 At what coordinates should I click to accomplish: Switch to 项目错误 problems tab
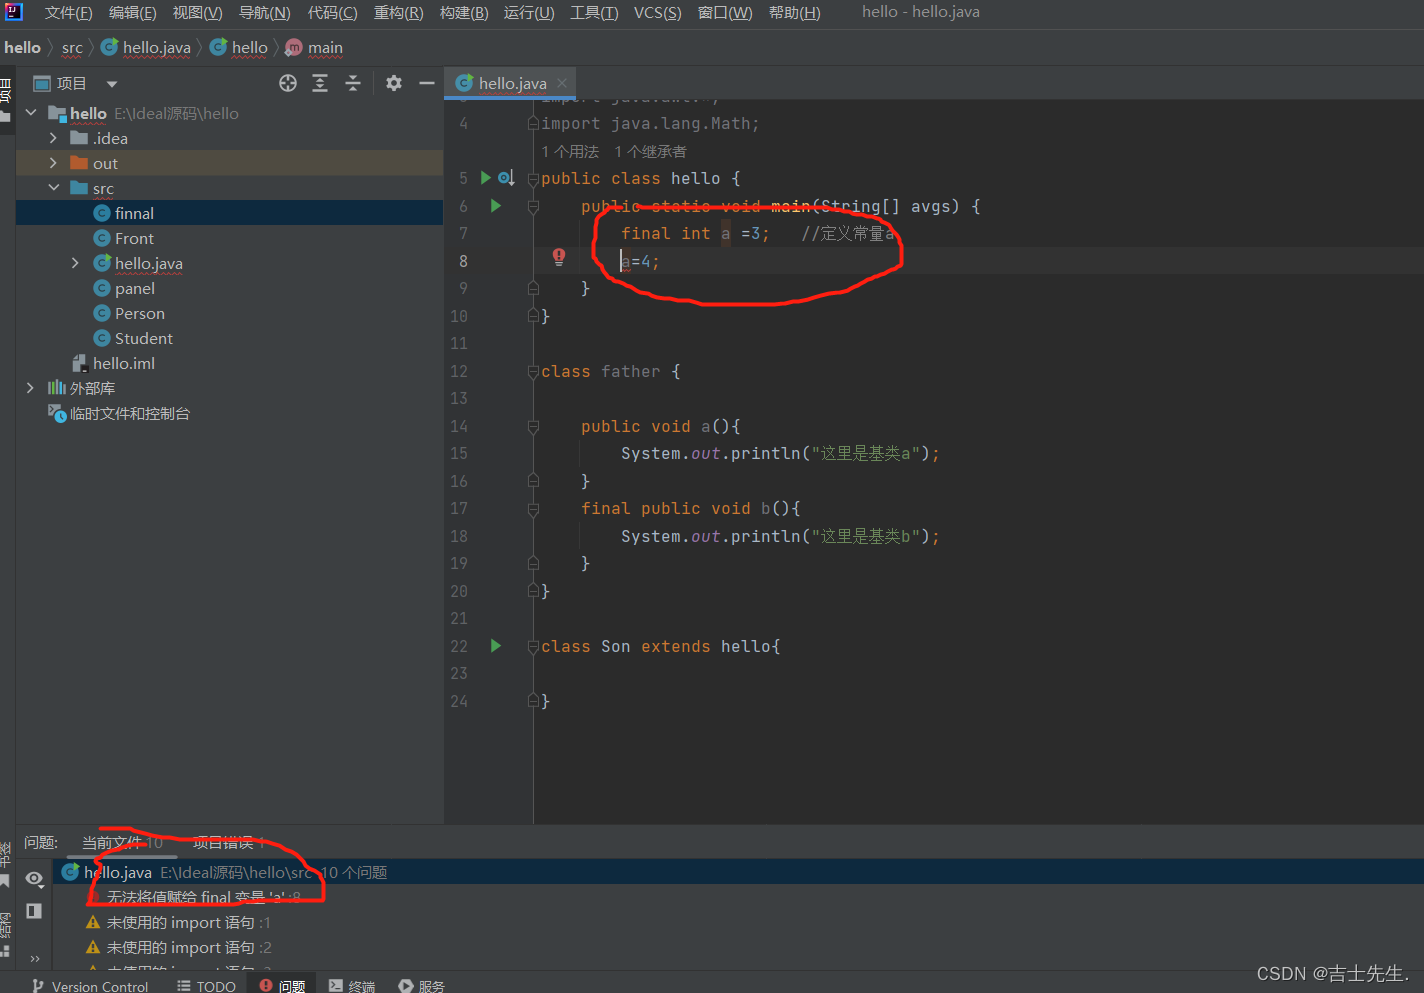pos(227,843)
